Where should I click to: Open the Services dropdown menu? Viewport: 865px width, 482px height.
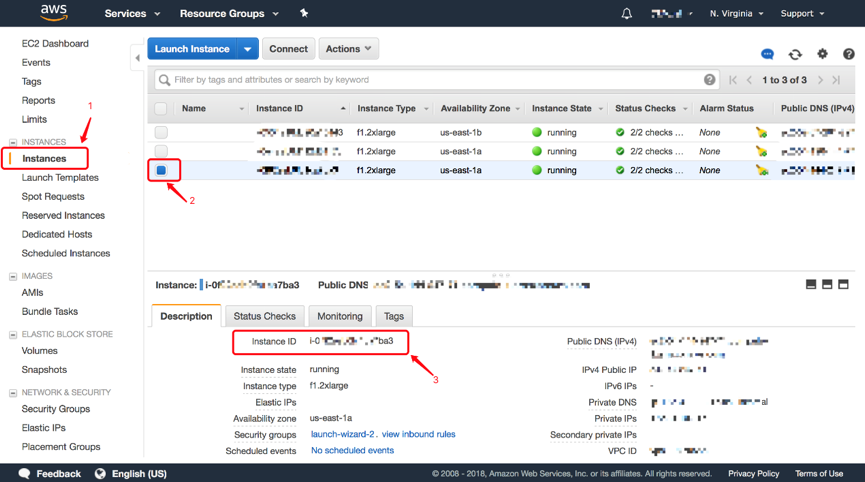click(x=132, y=13)
